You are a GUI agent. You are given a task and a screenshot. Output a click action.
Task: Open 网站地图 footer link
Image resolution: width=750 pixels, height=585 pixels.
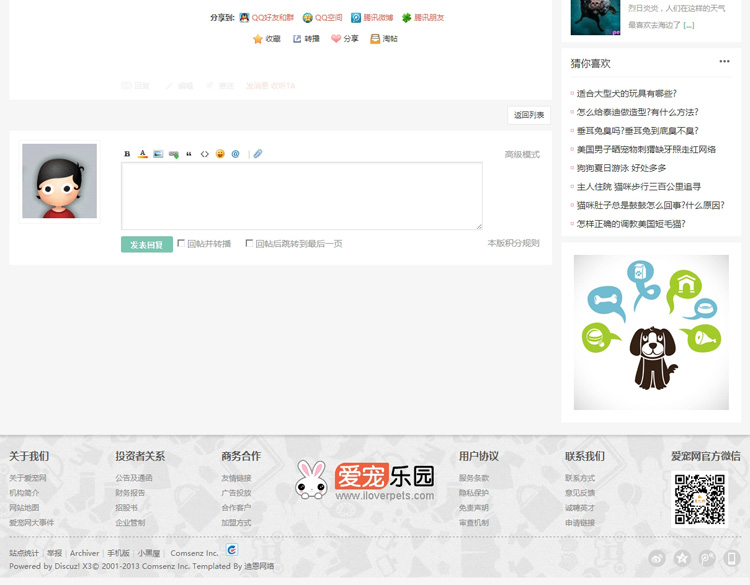(24, 508)
